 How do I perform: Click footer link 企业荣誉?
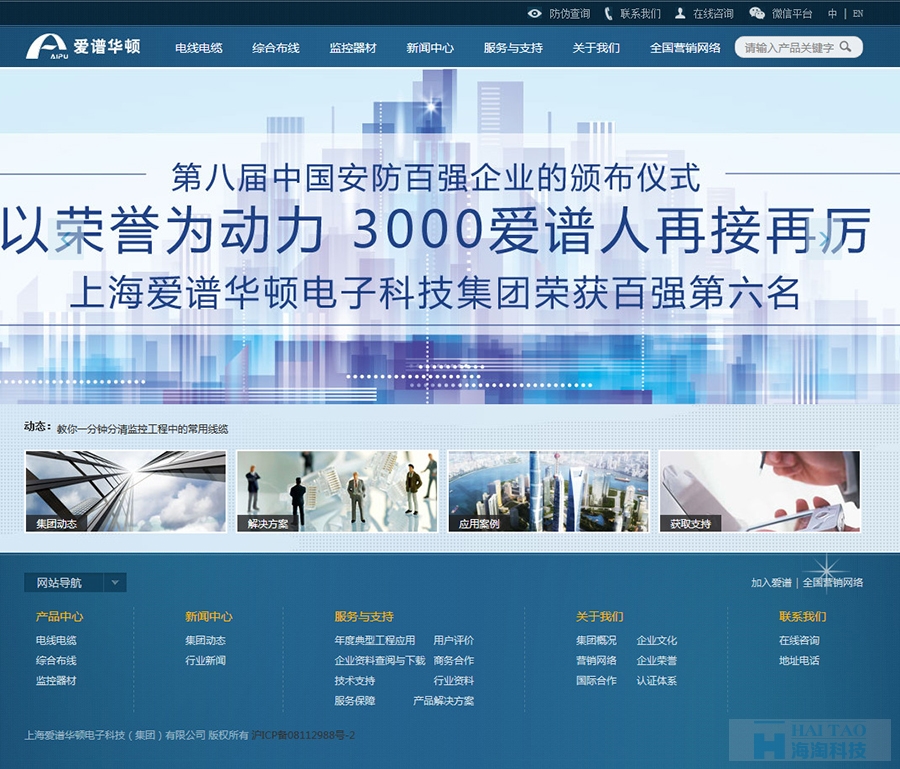pos(656,661)
